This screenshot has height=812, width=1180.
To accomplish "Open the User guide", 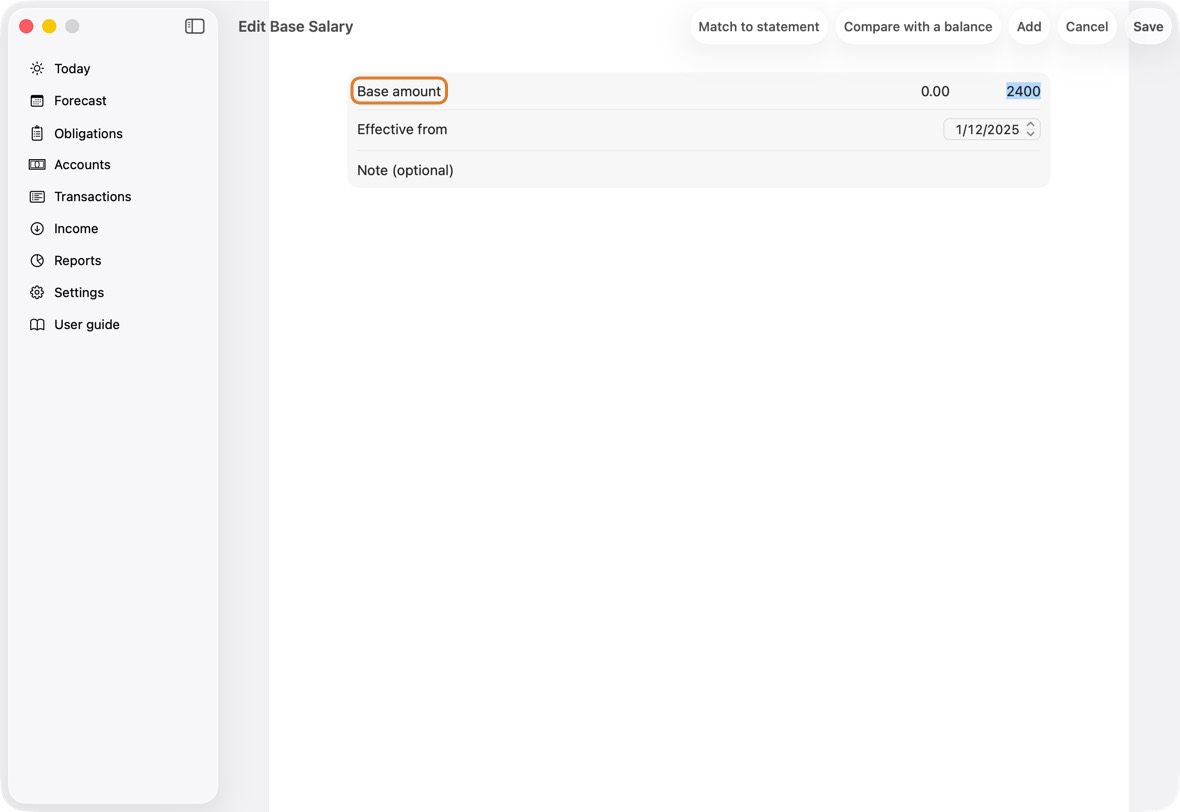I will (87, 324).
